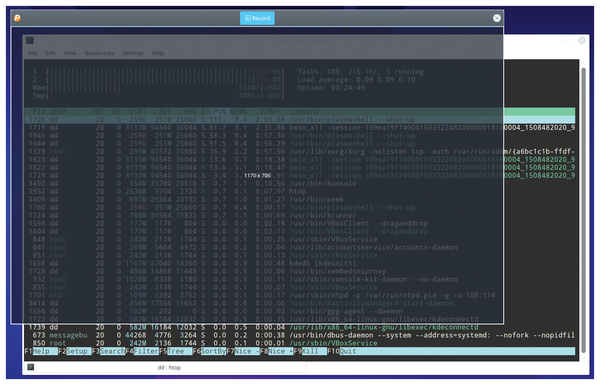Screen dimensions: 600x385
Task: Select the accounts-daemon process row
Action: 300,247
